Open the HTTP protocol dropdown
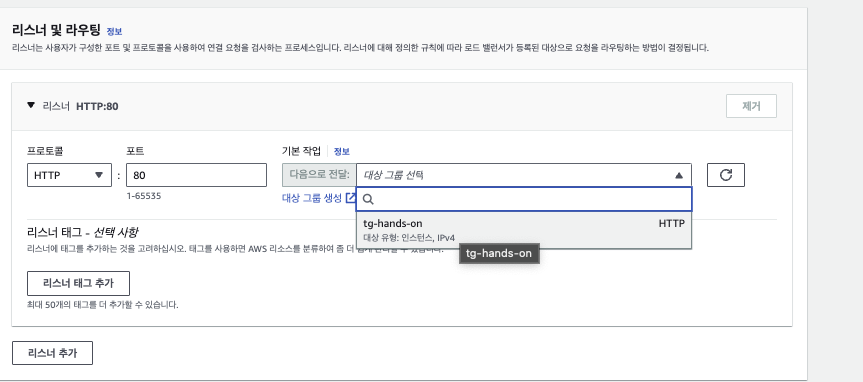This screenshot has height=382, width=863. tap(69, 175)
